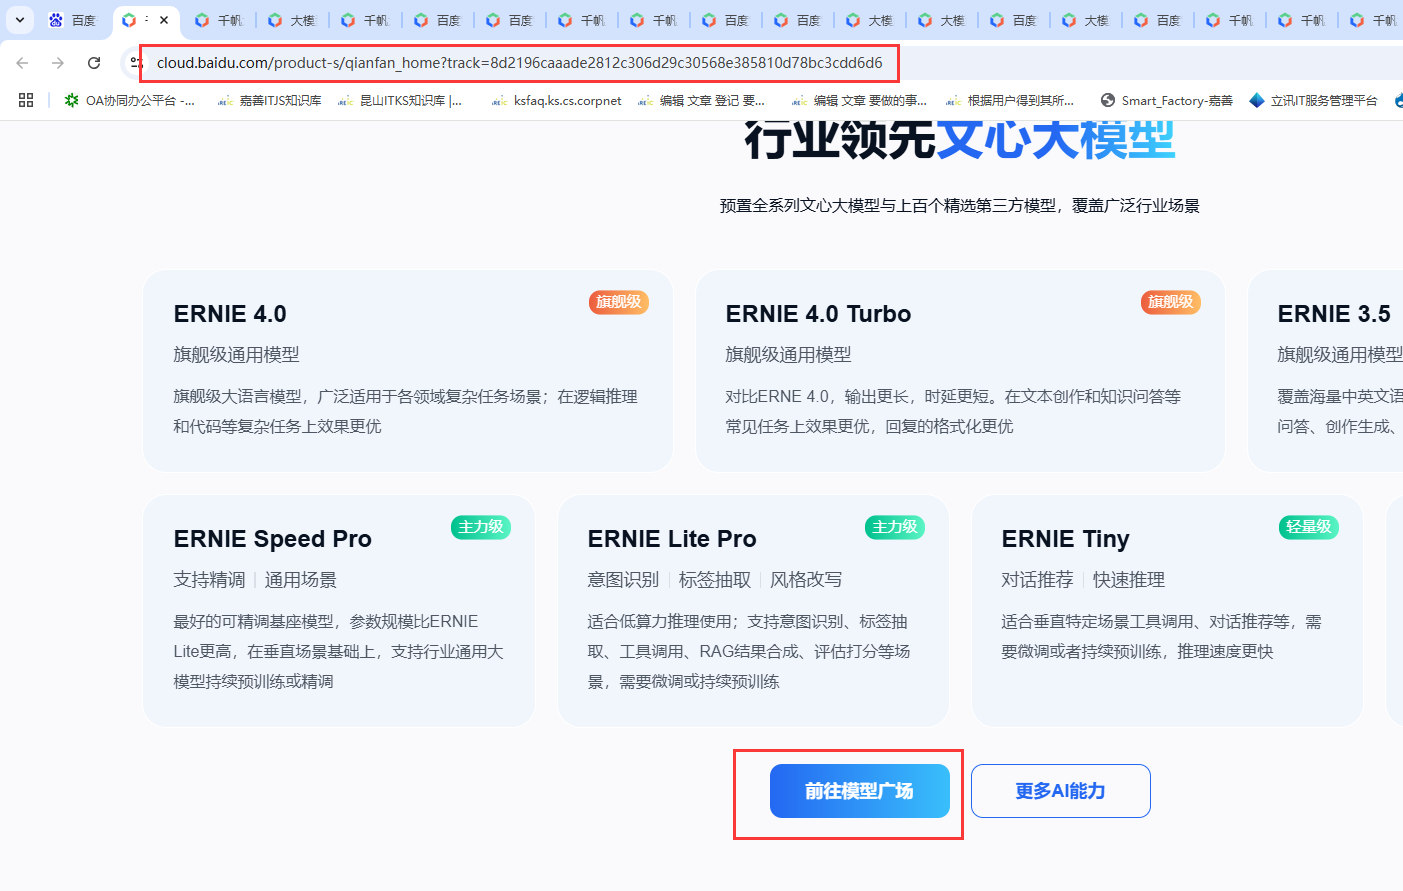The width and height of the screenshot is (1403, 891).
Task: Switch to the first 百度 tab with paw favicon
Action: coord(73,20)
